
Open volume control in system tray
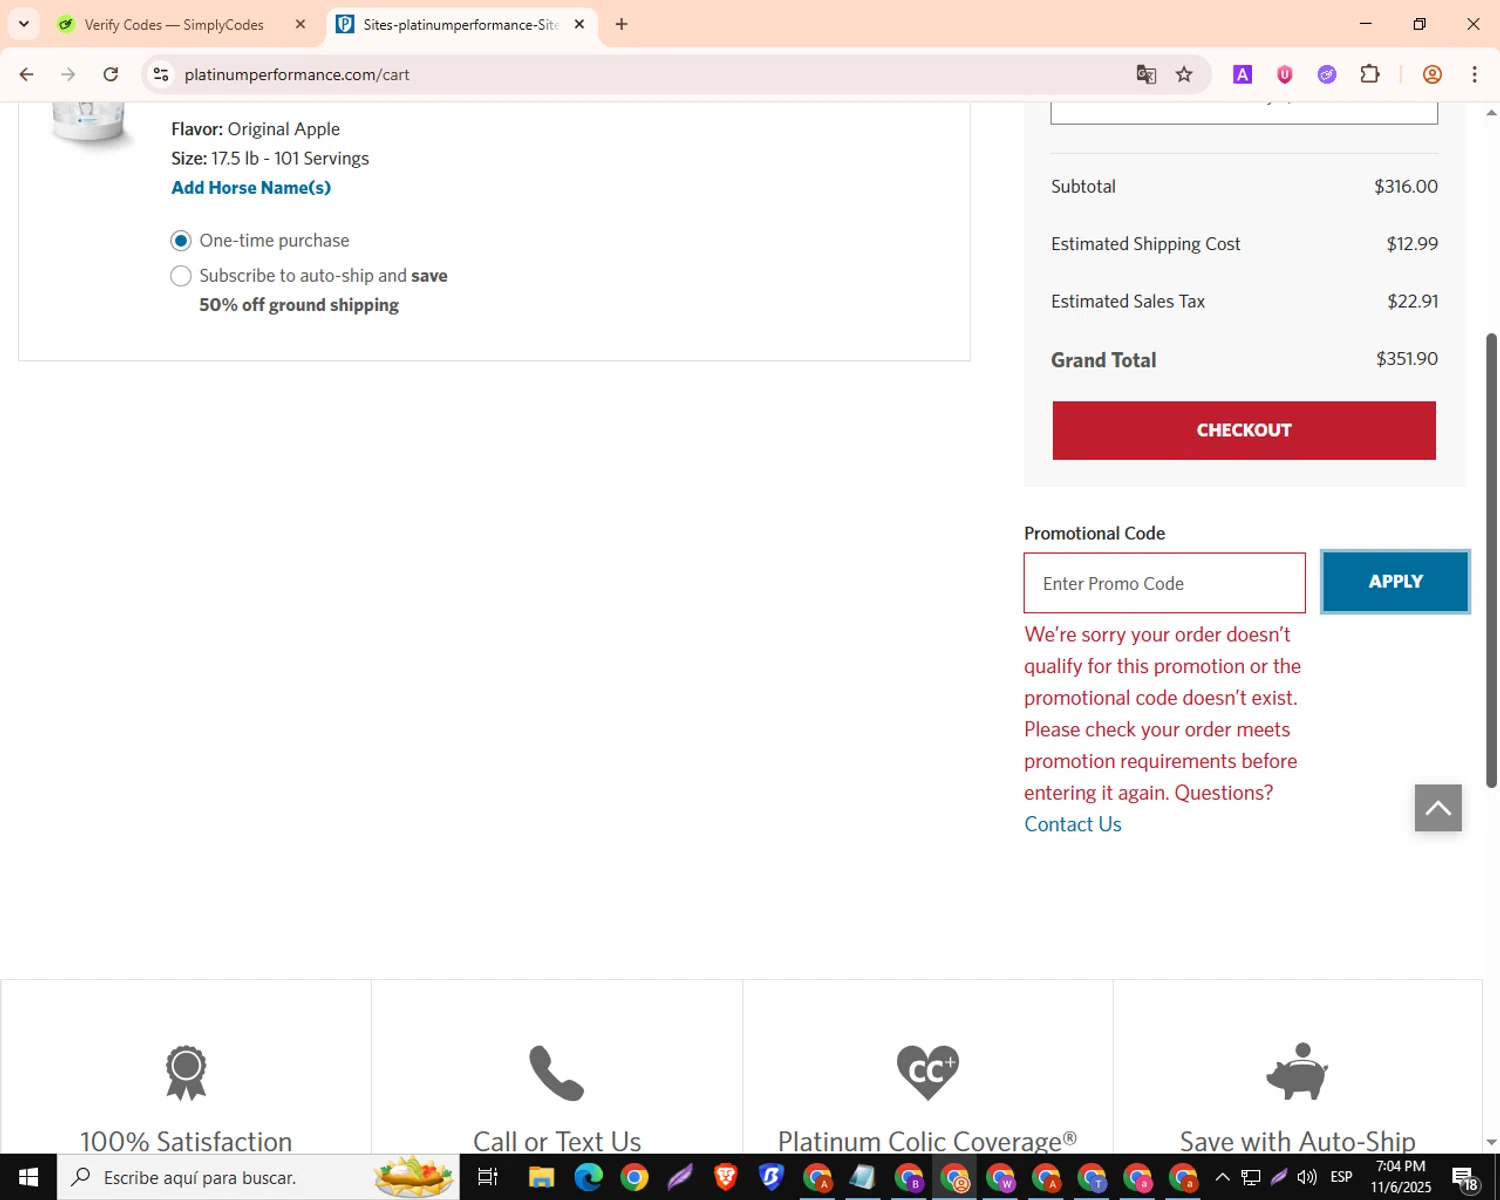point(1307,1177)
